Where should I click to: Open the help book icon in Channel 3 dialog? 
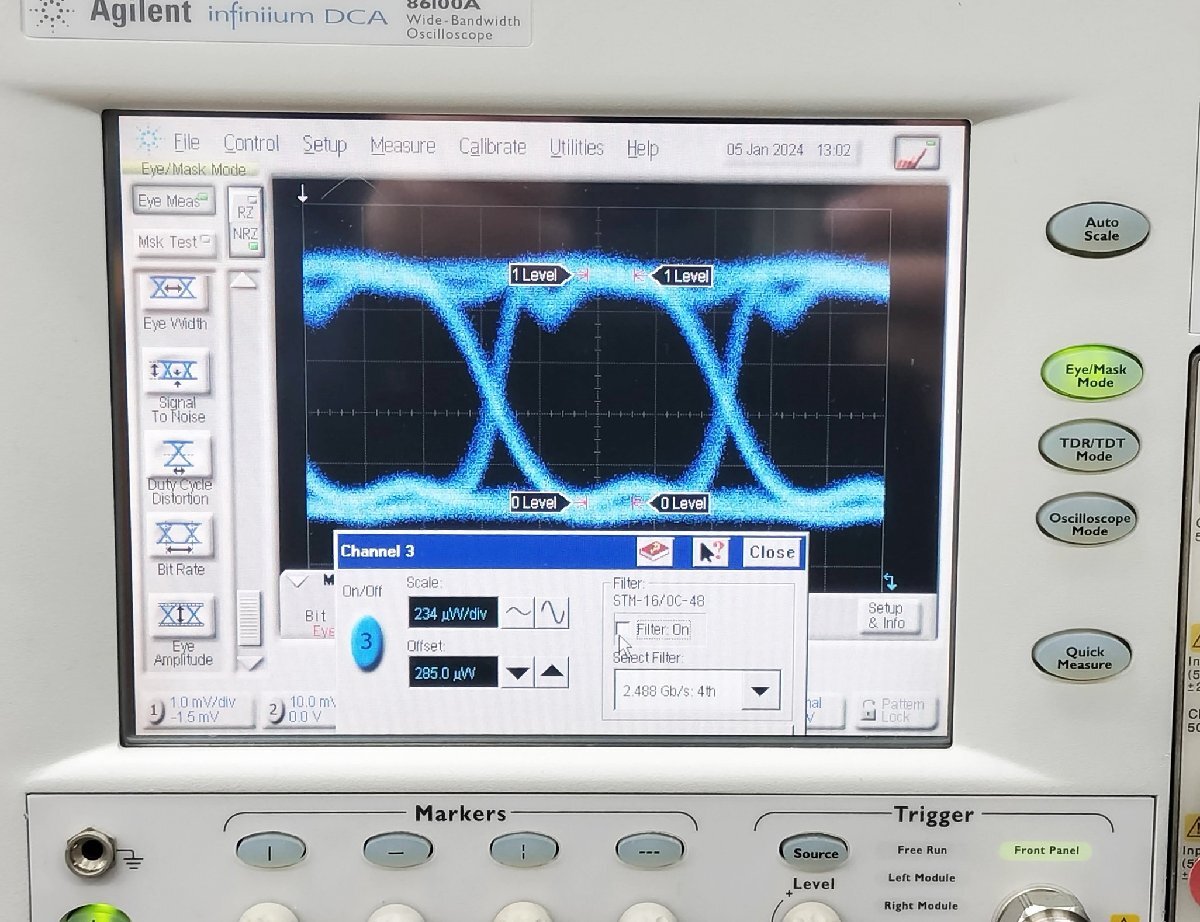click(x=654, y=550)
